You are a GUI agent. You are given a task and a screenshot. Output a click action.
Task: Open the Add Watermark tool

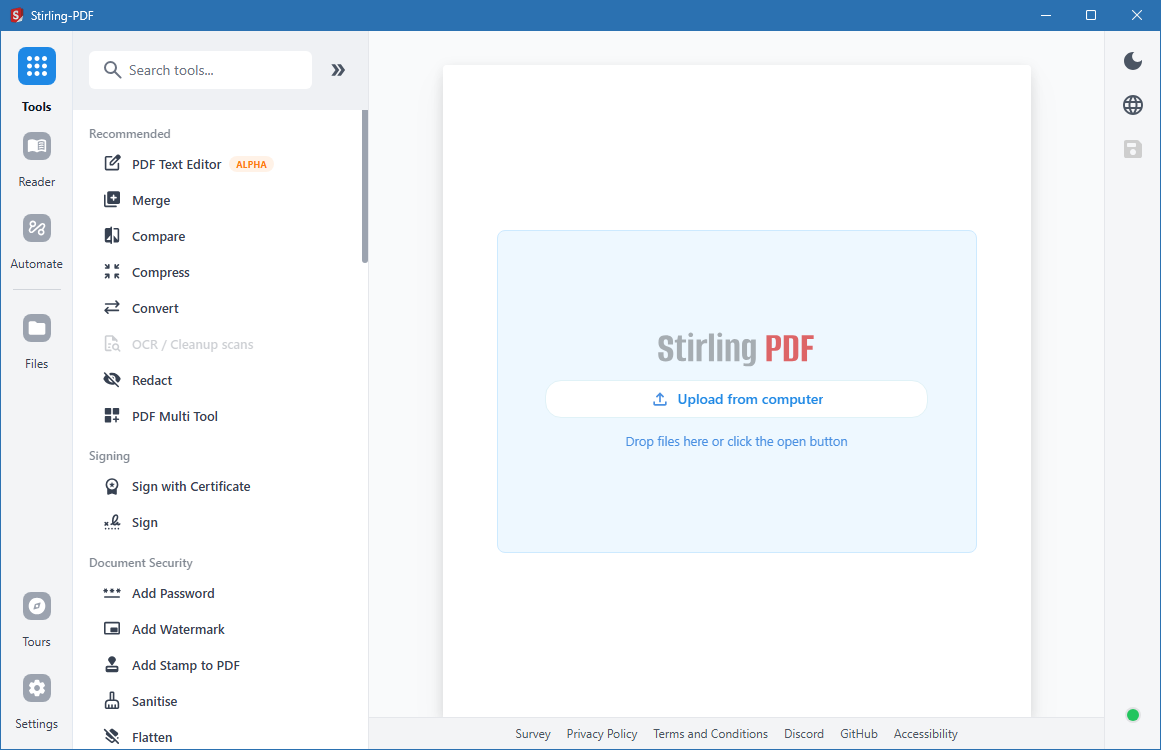[x=176, y=629]
